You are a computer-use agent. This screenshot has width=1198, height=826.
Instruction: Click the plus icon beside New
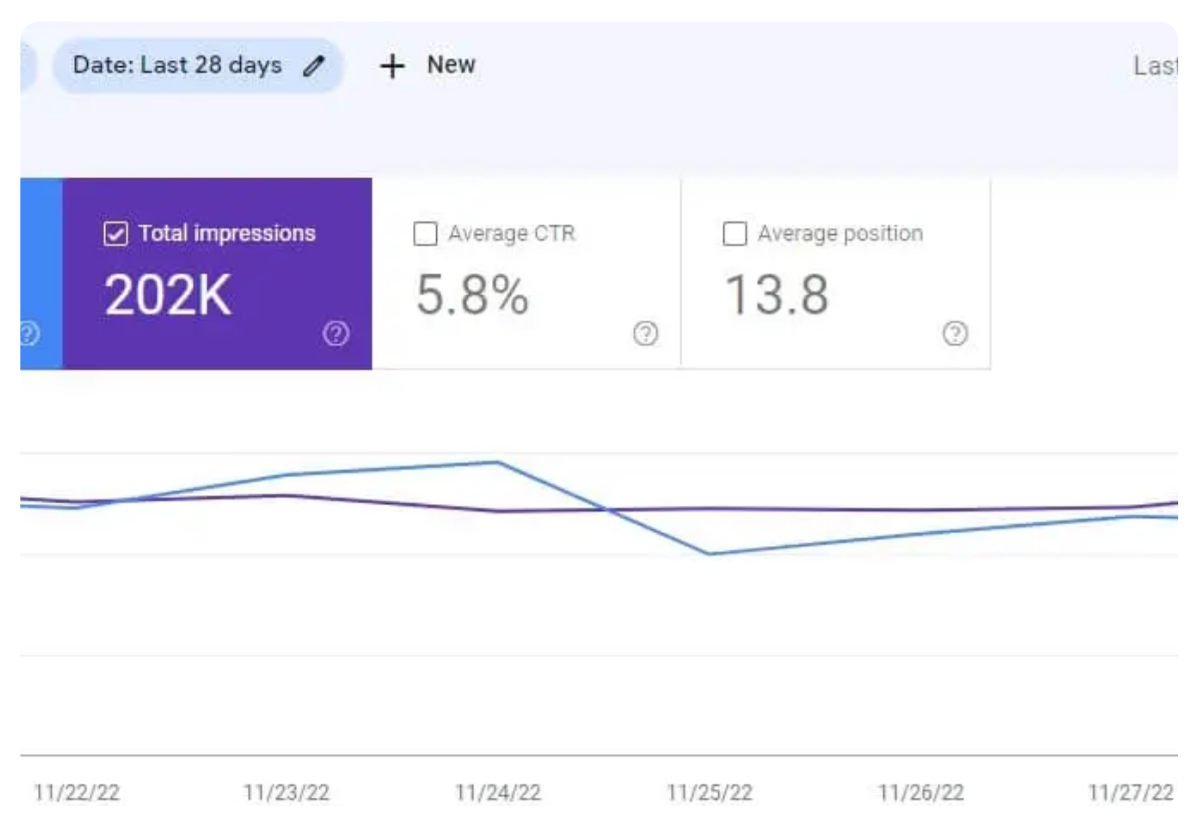392,66
